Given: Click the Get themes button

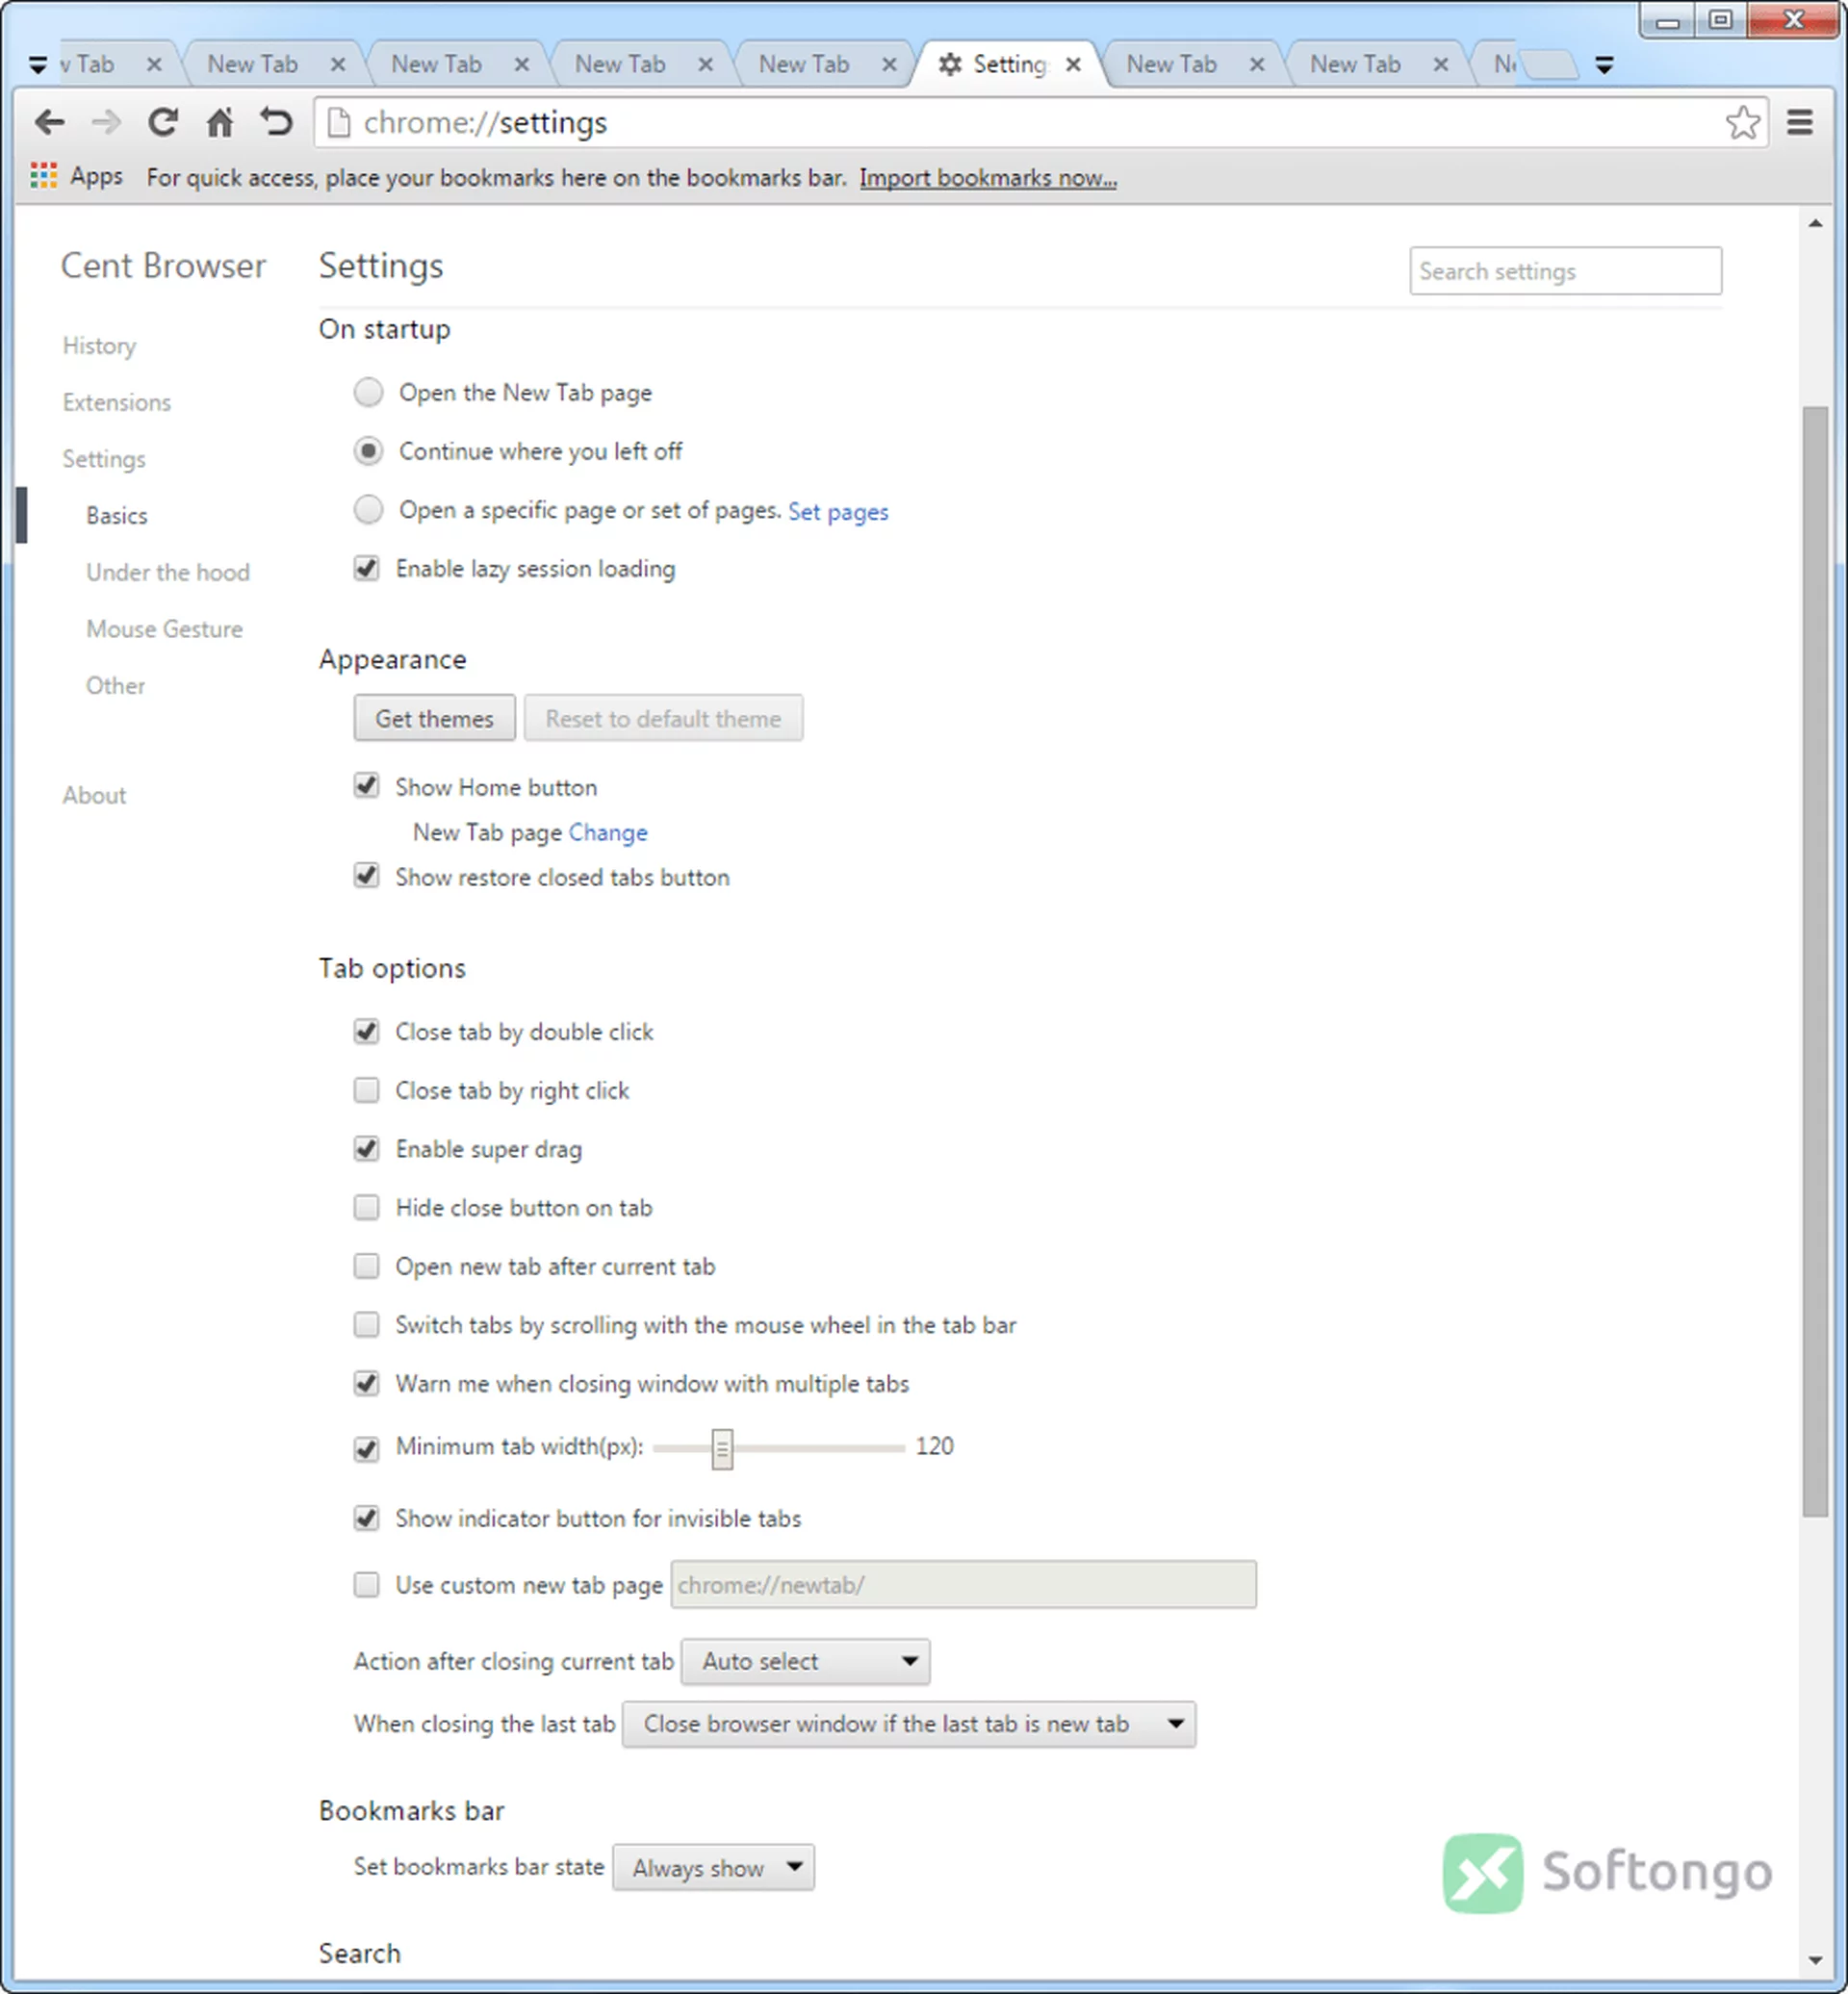Looking at the screenshot, I should 434,719.
